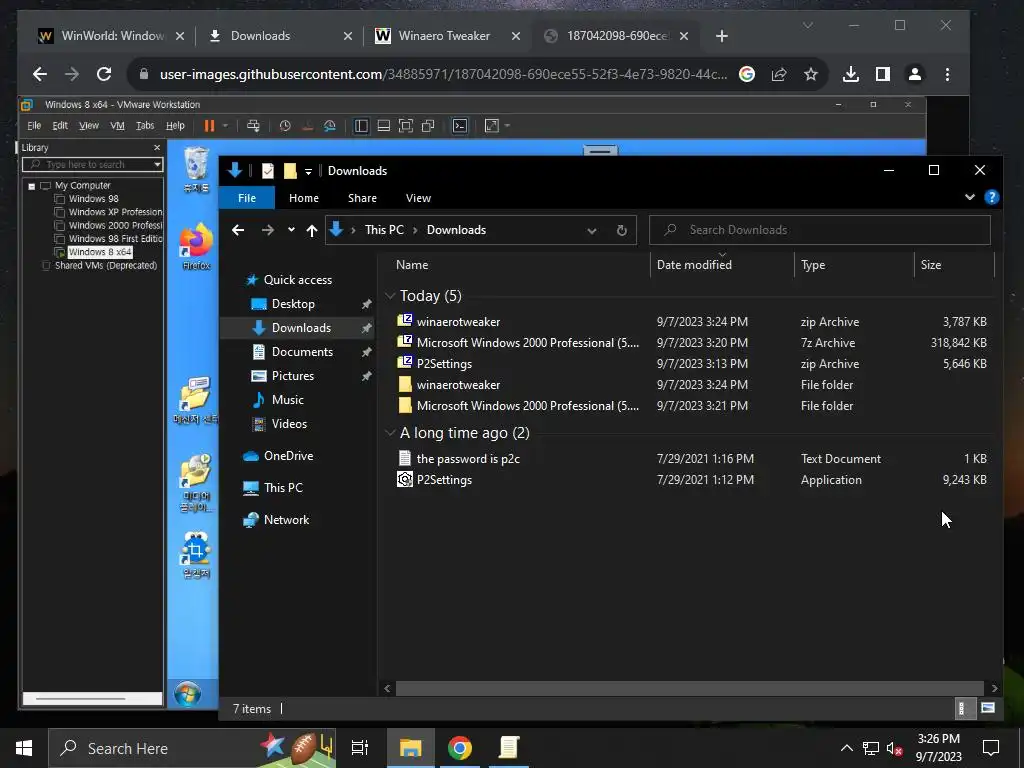Open the VM menu in VMware
Image resolution: width=1024 pixels, height=768 pixels.
(x=118, y=125)
